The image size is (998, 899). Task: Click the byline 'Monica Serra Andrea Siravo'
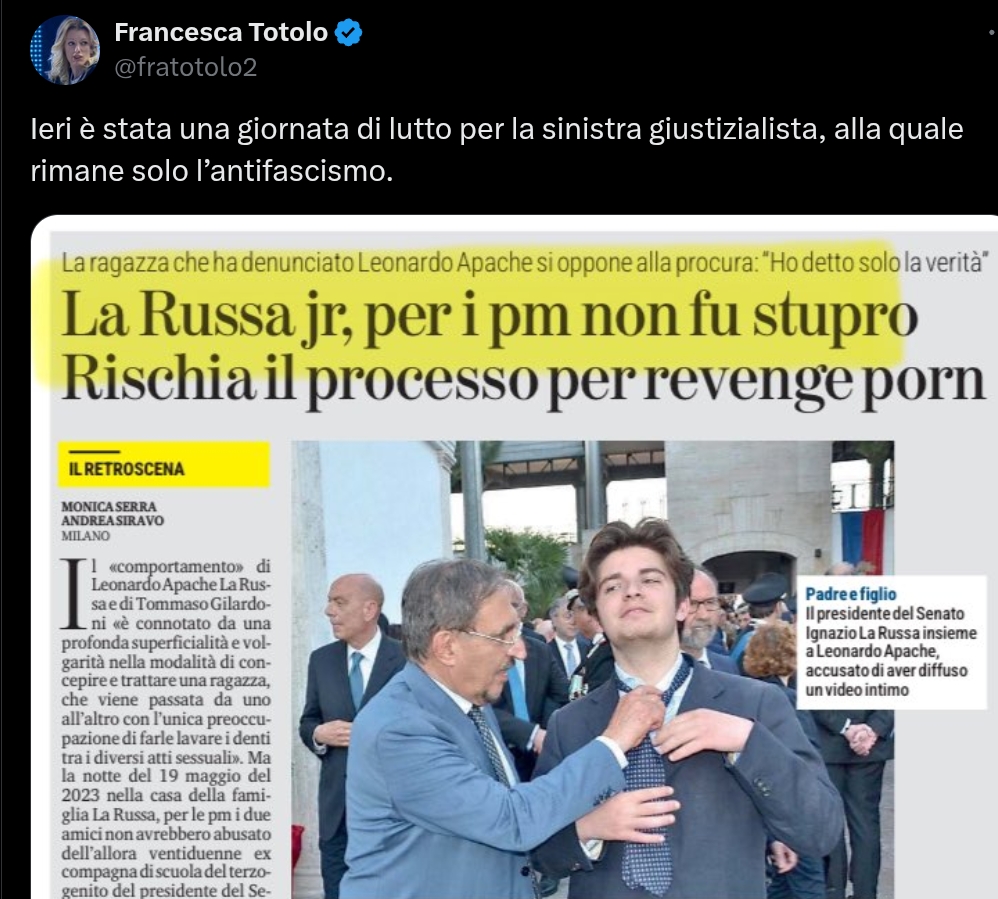112,514
